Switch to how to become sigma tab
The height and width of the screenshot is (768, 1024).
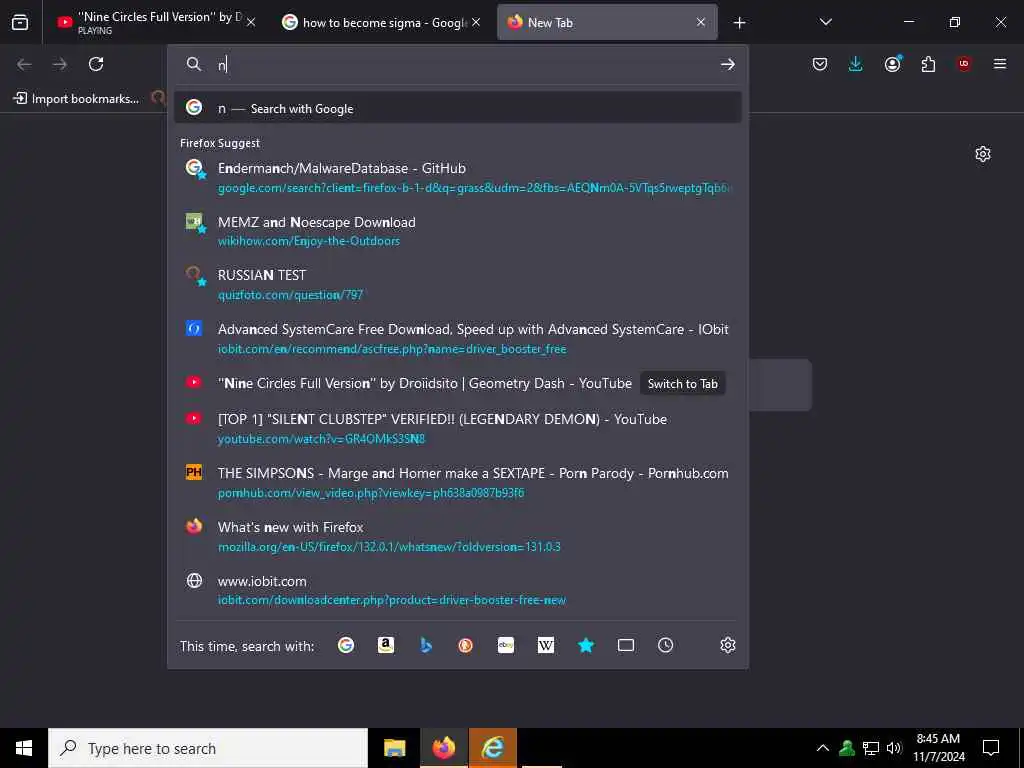(381, 22)
